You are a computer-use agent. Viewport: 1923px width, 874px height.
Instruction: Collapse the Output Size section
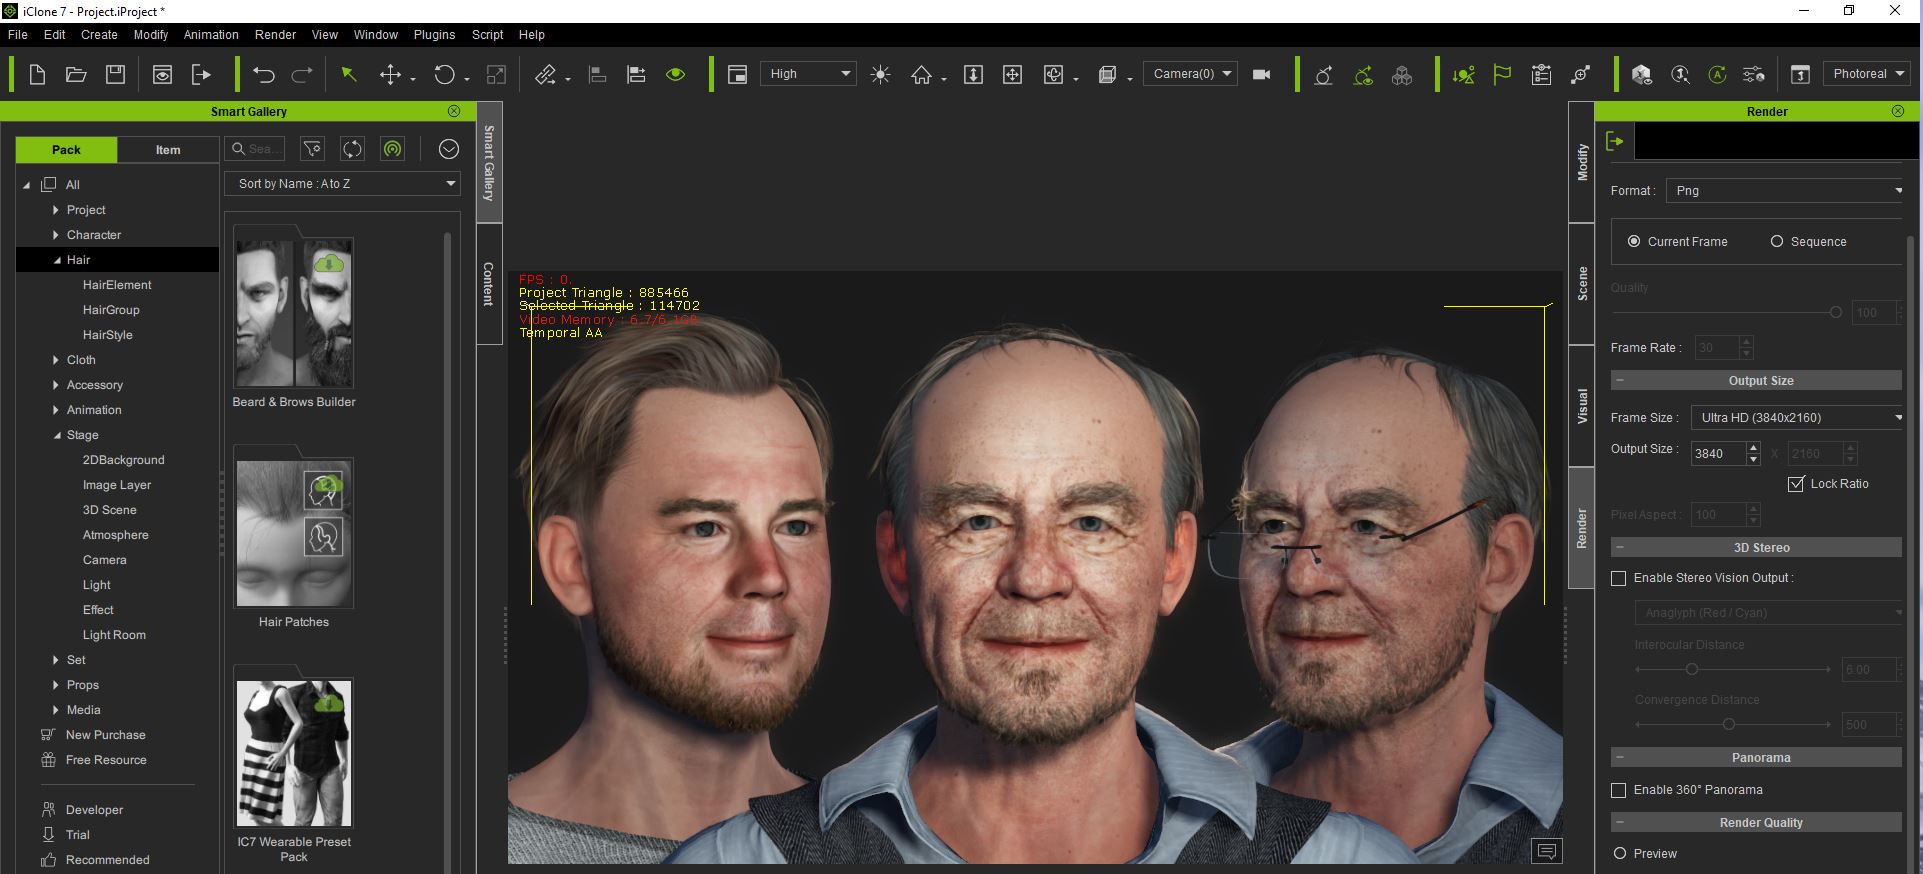1619,381
